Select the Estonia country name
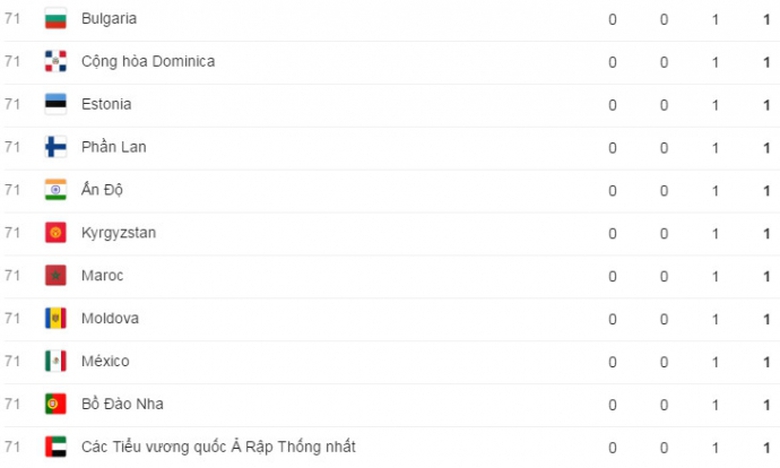The height and width of the screenshot is (468, 780). pyautogui.click(x=106, y=104)
